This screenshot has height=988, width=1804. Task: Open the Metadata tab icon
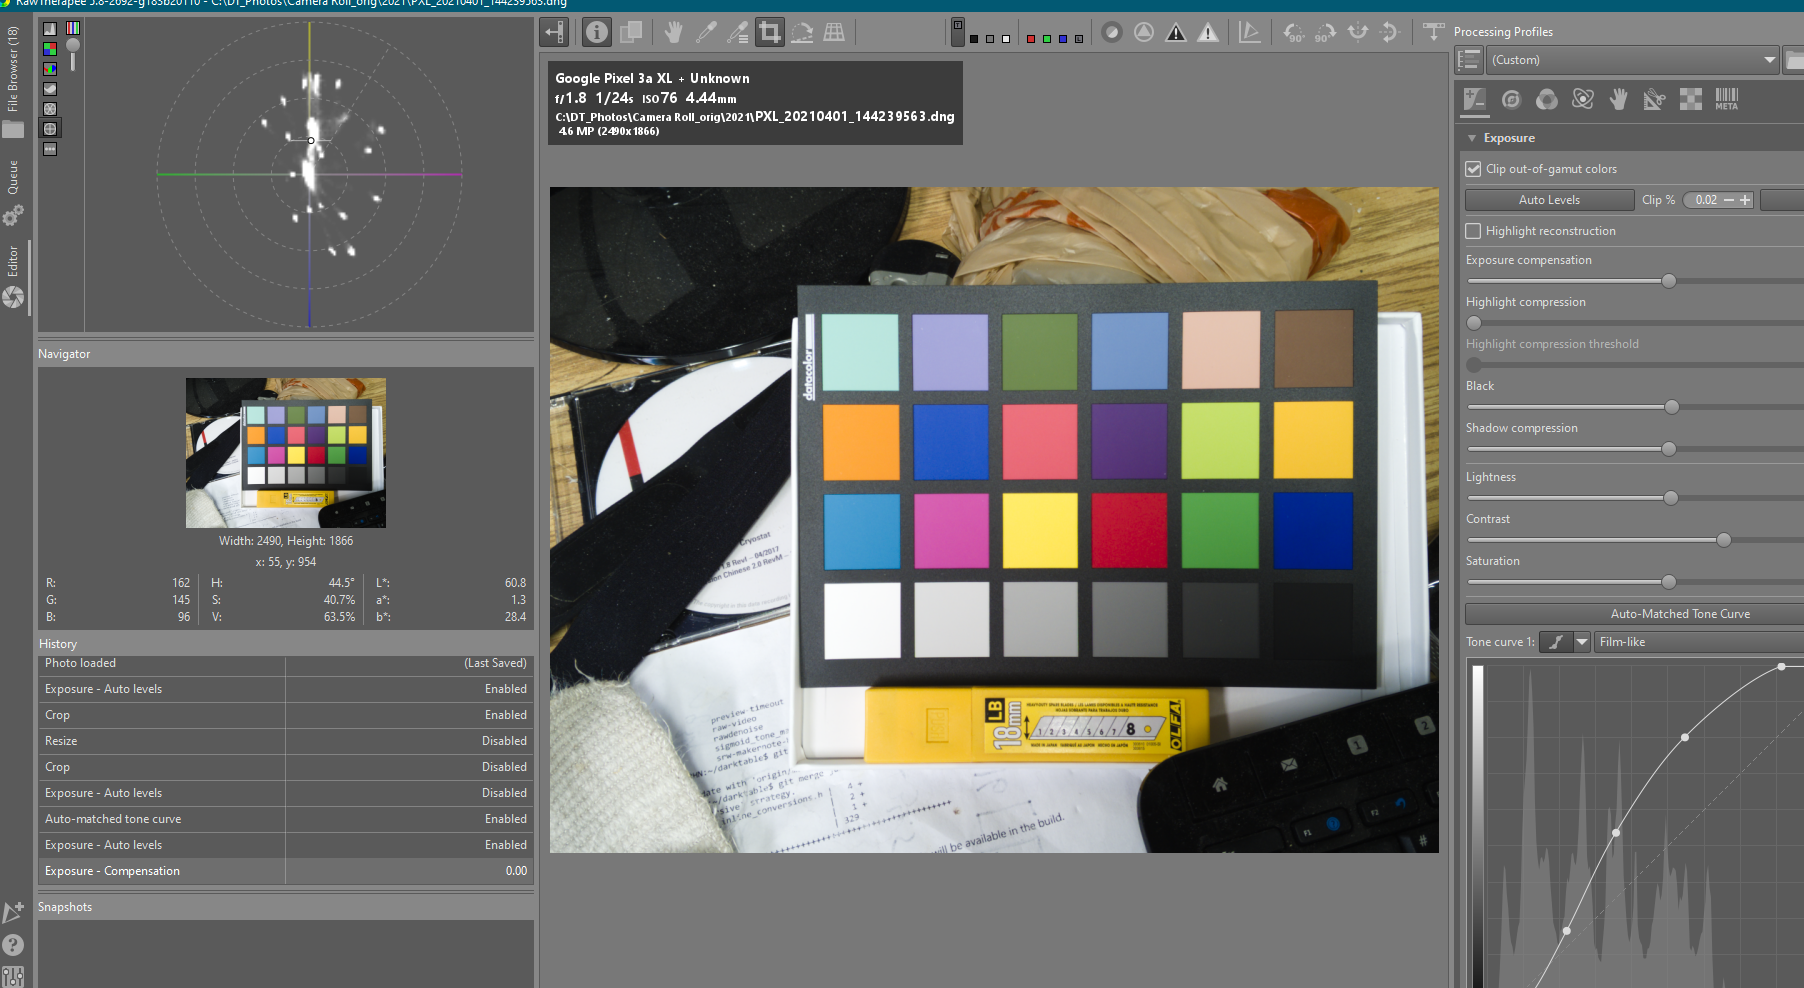coord(1727,99)
